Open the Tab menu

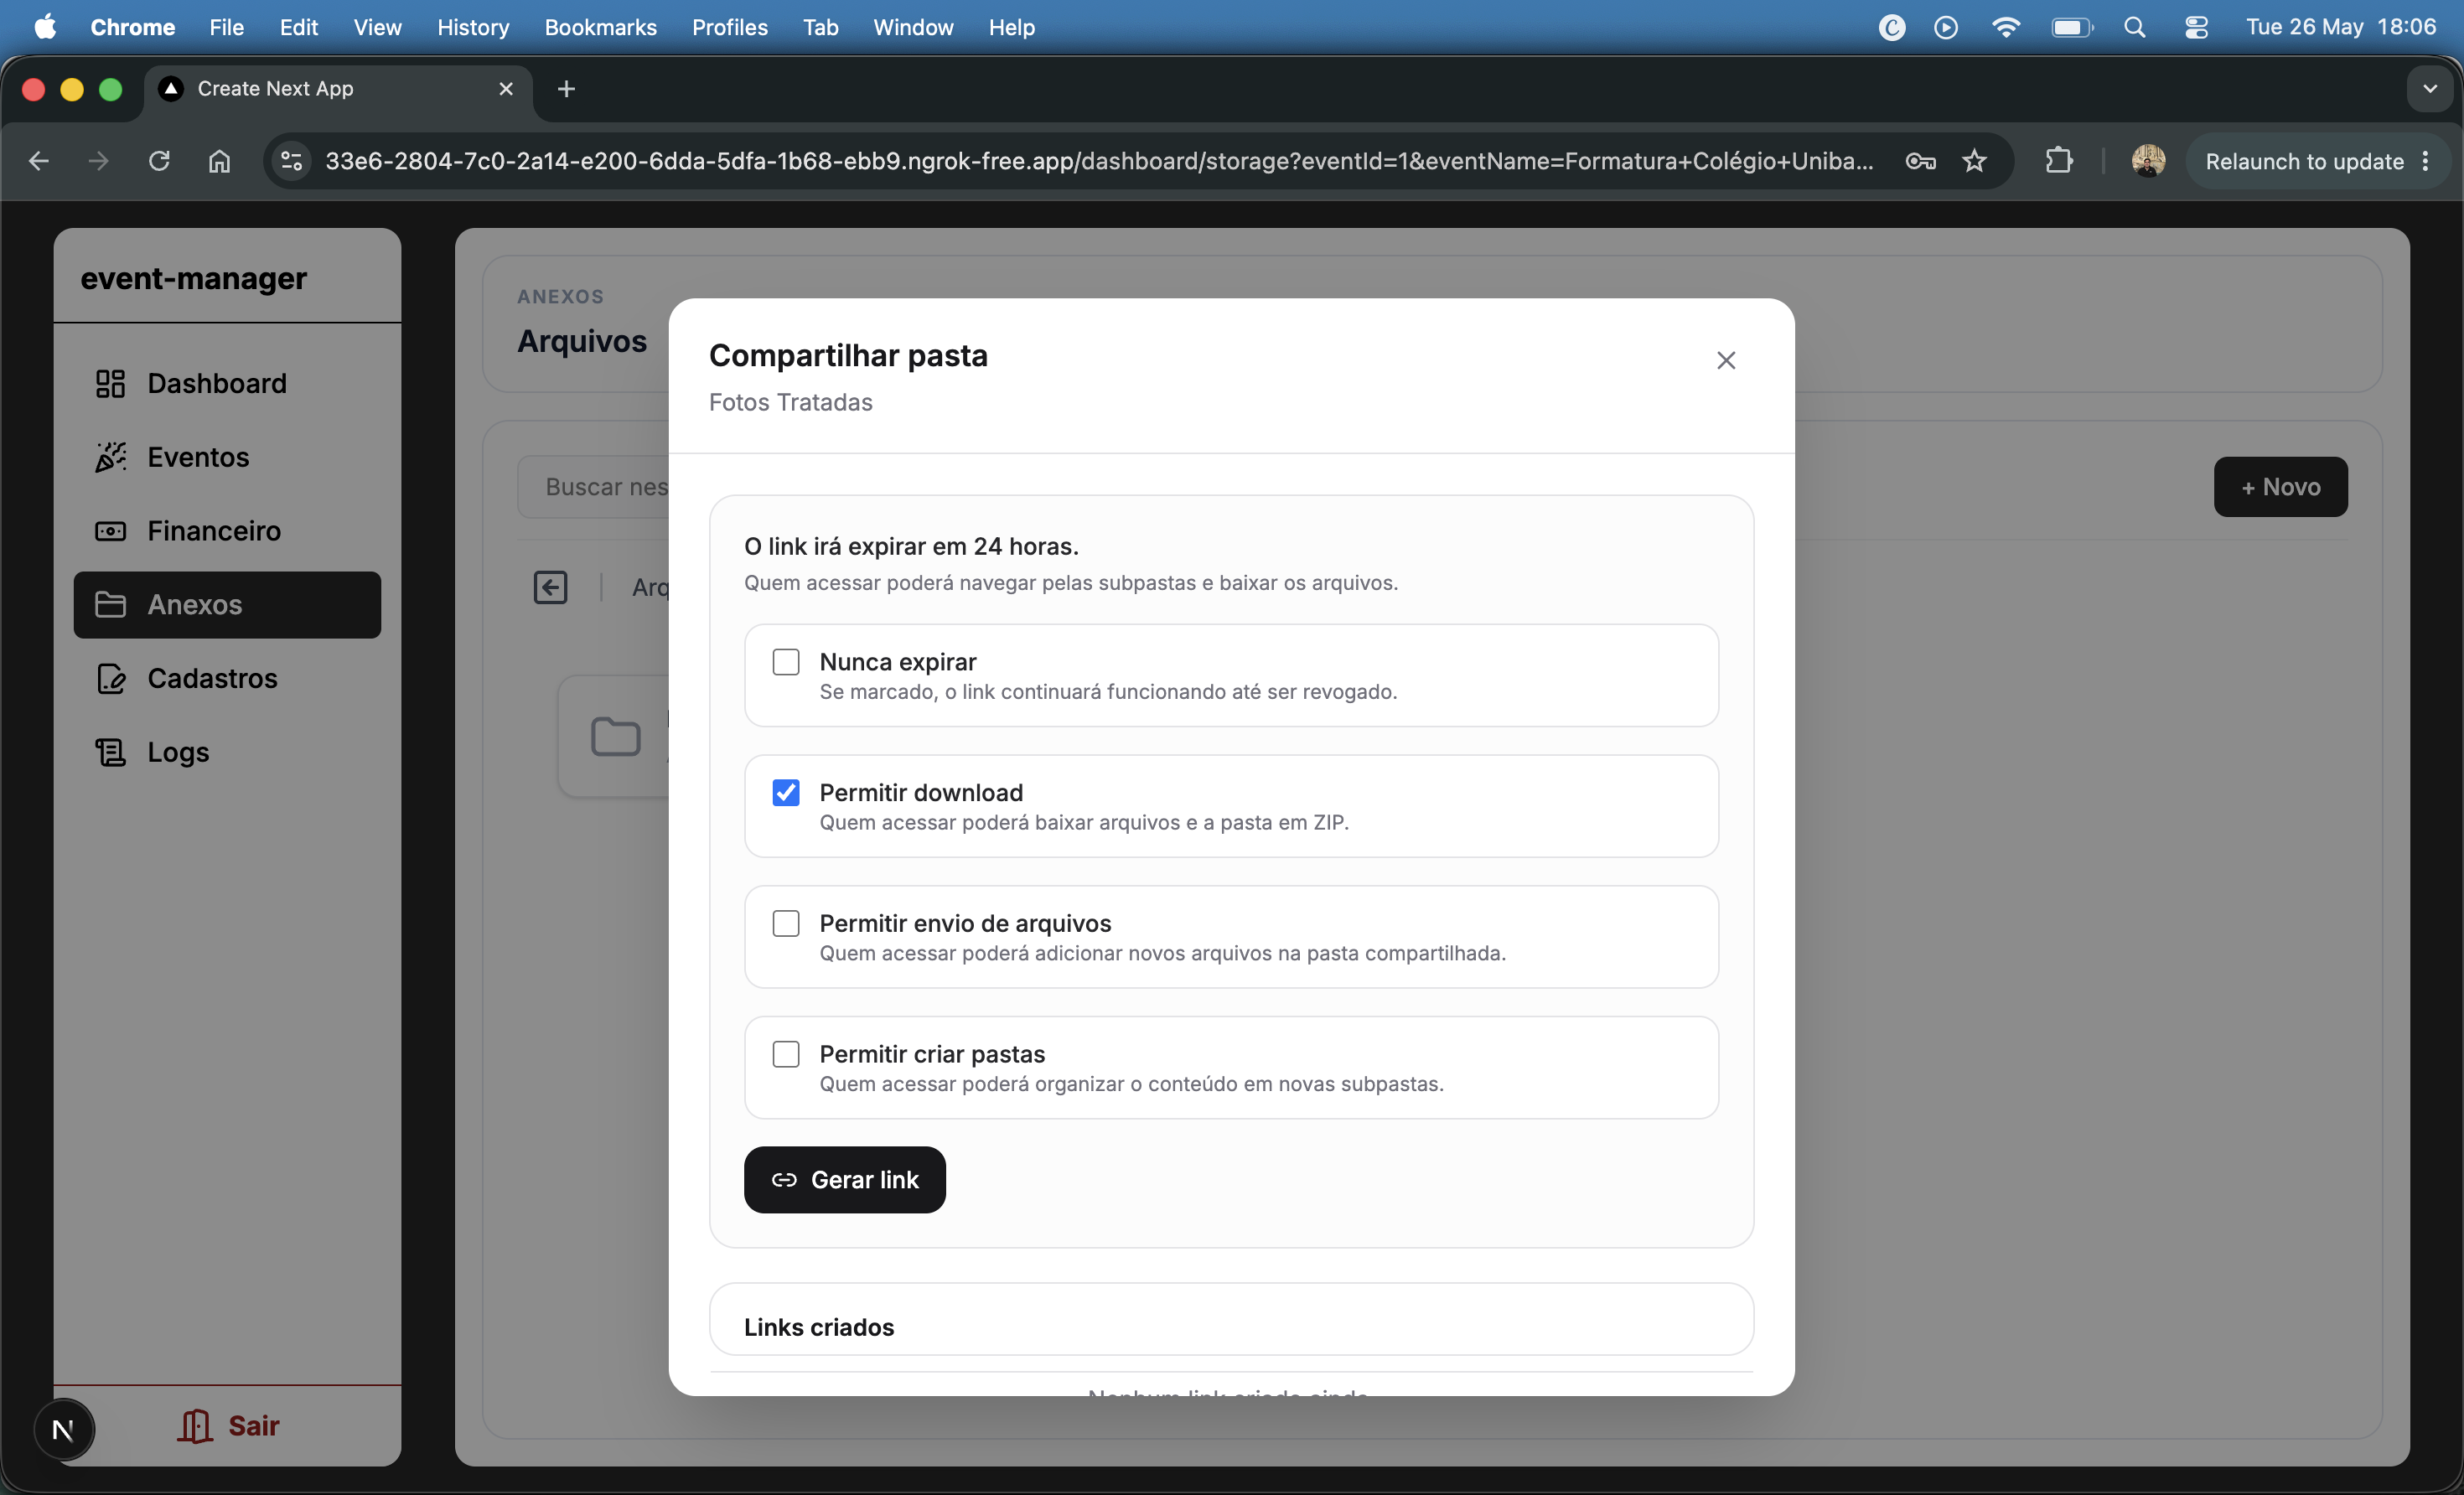(820, 27)
